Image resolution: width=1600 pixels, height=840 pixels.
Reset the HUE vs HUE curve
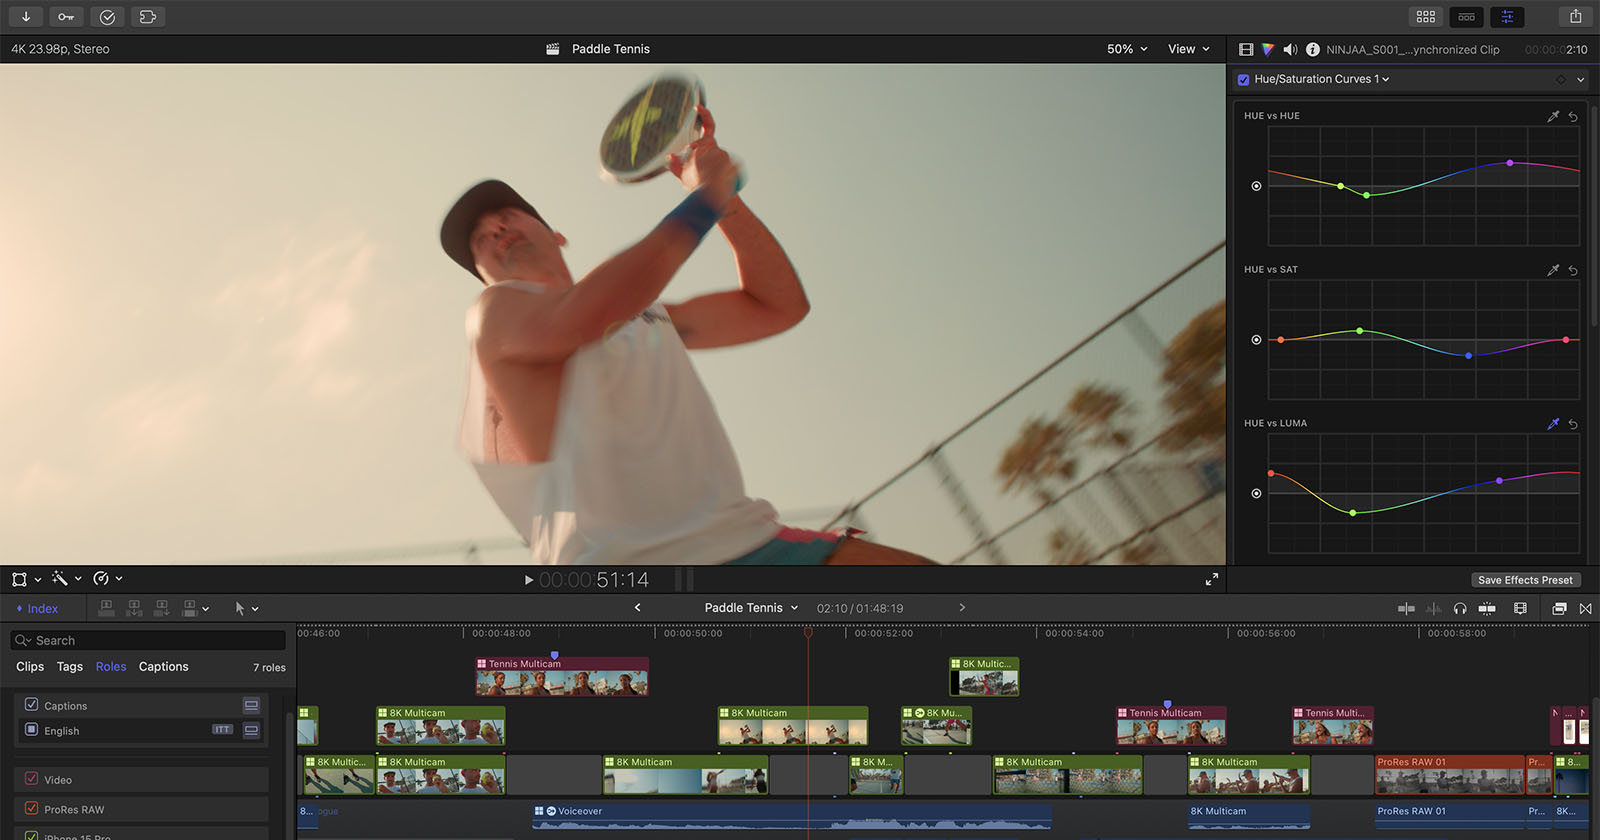(x=1573, y=117)
